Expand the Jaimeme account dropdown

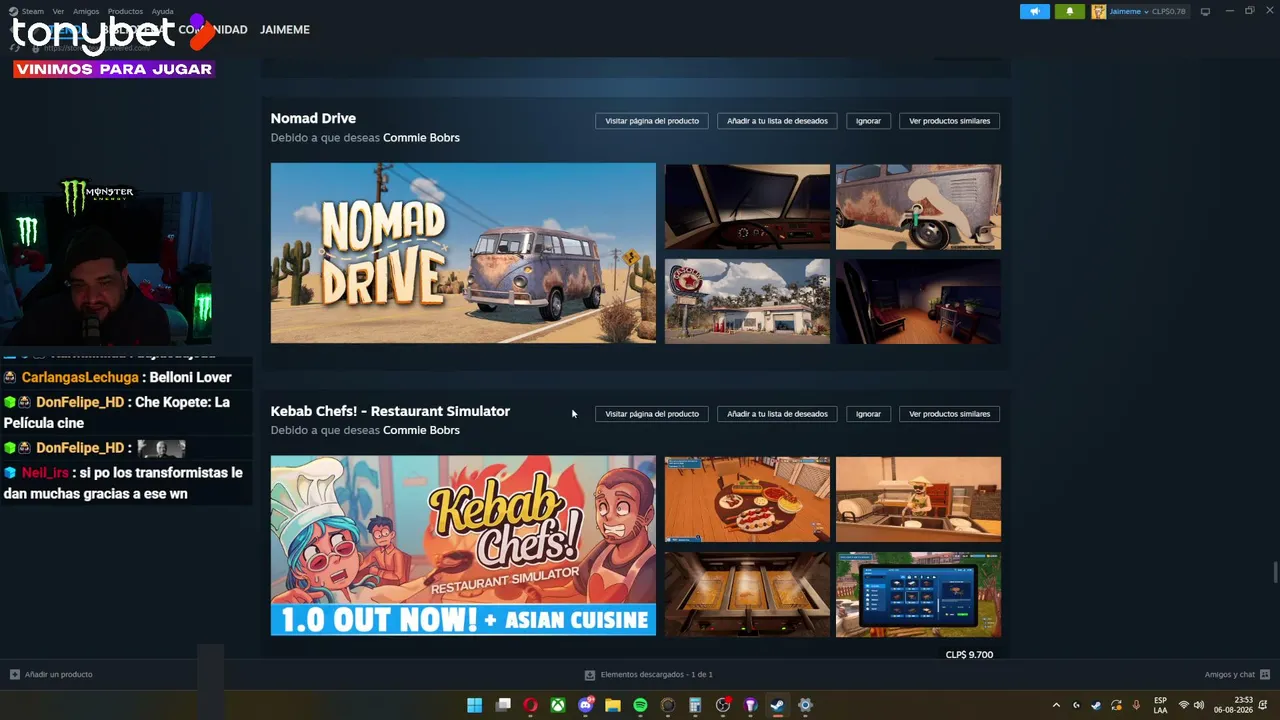(1147, 12)
